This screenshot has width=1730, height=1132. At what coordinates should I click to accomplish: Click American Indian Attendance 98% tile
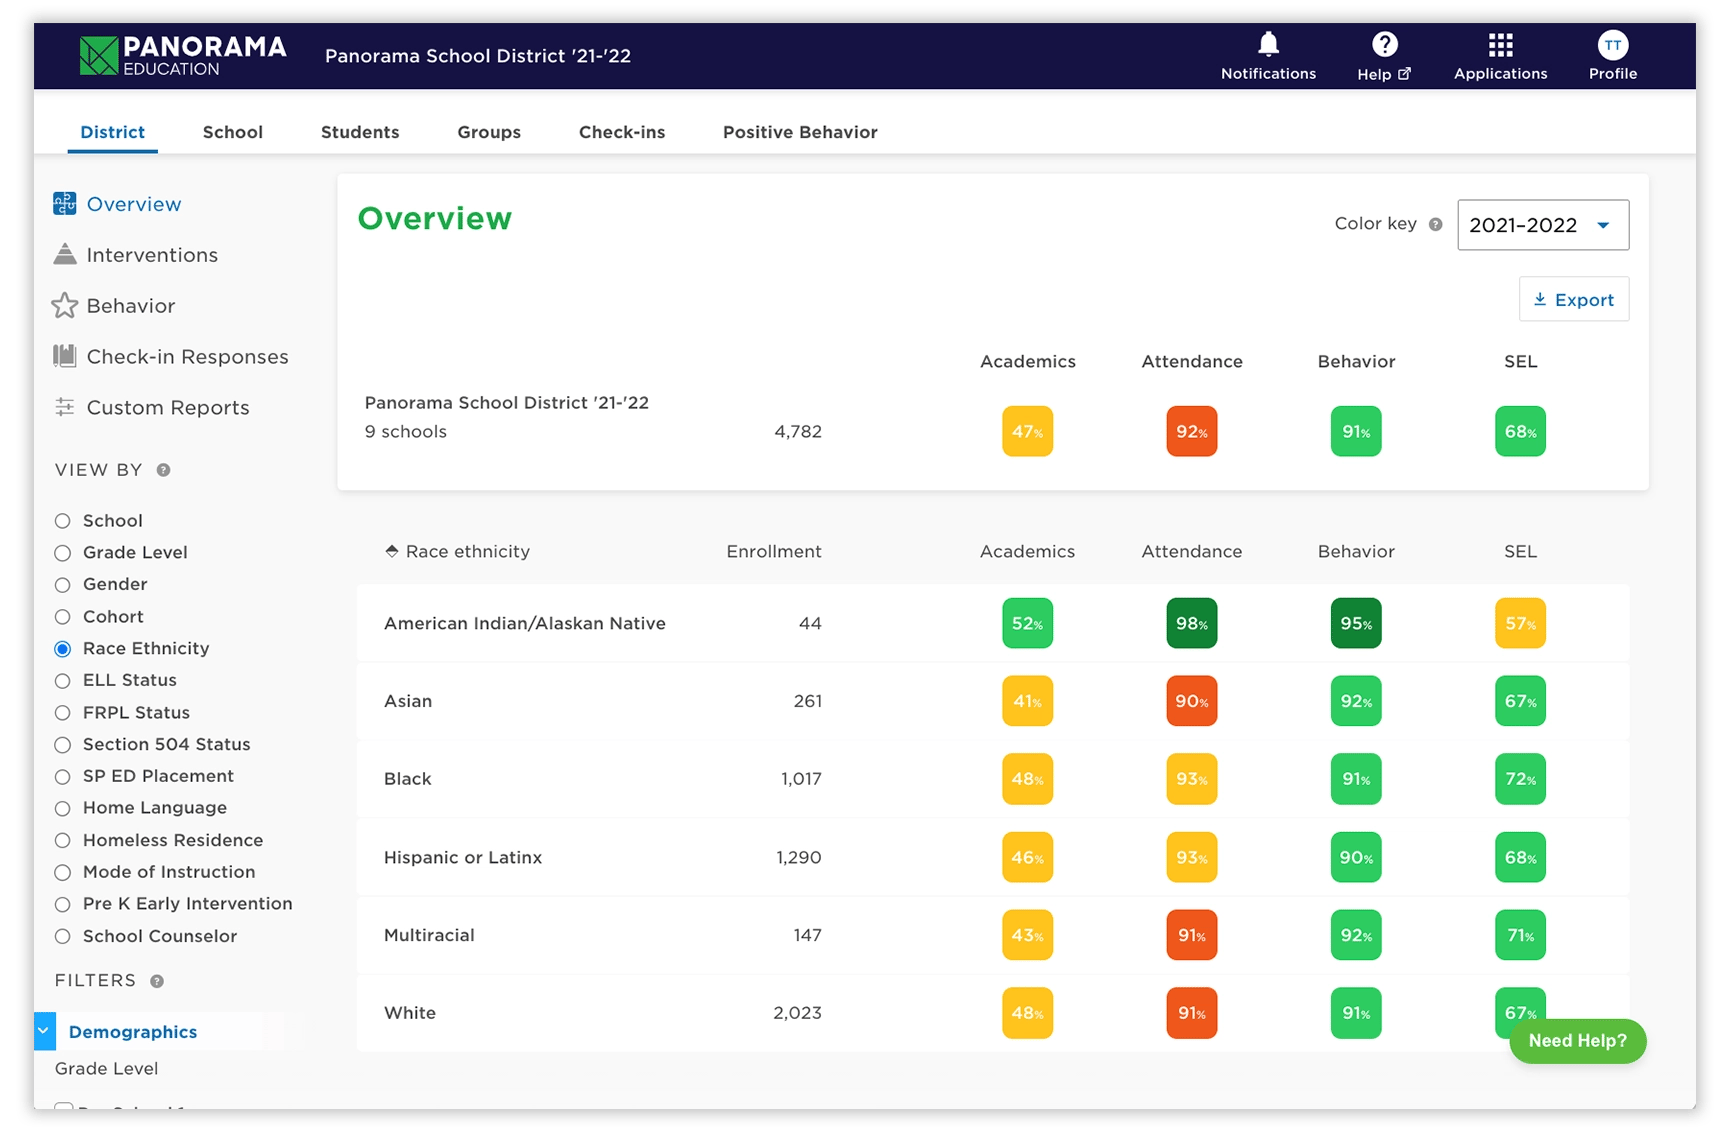(1191, 623)
